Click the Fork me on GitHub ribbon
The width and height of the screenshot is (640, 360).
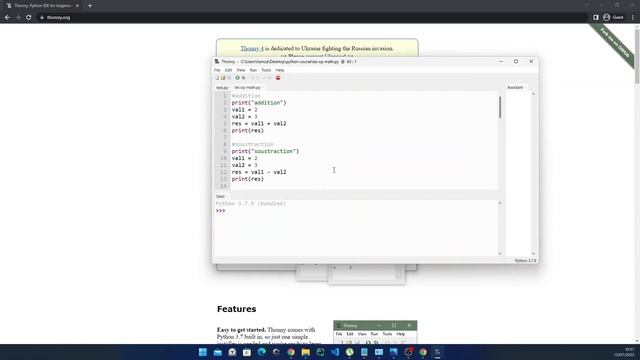(x=614, y=44)
